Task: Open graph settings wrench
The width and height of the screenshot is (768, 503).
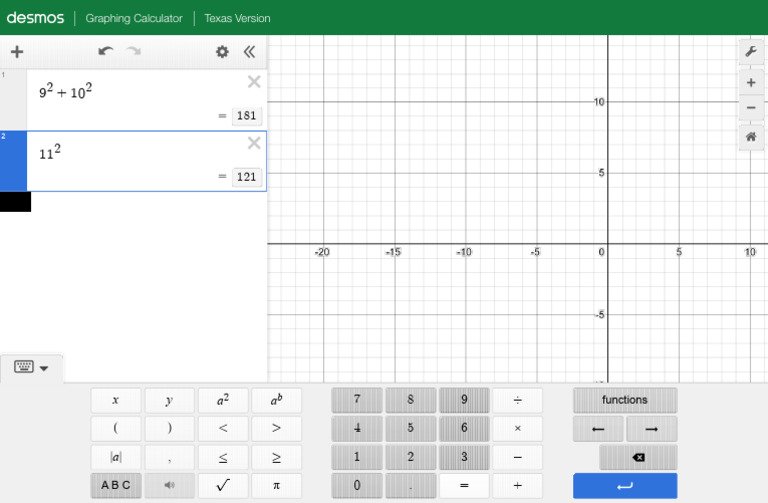Action: coord(751,51)
